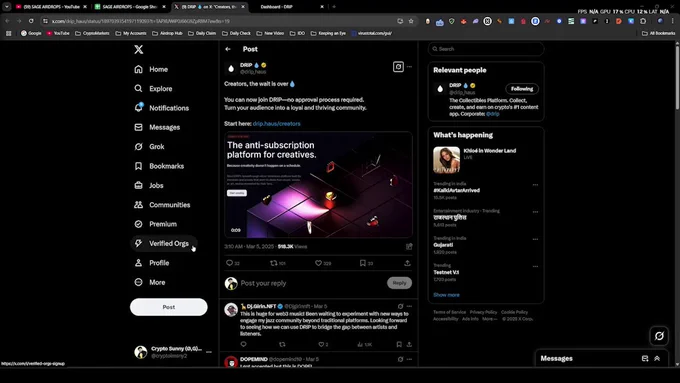The image size is (680, 383).
Task: Click new message icon in Messages drawer
Action: pyautogui.click(x=645, y=359)
